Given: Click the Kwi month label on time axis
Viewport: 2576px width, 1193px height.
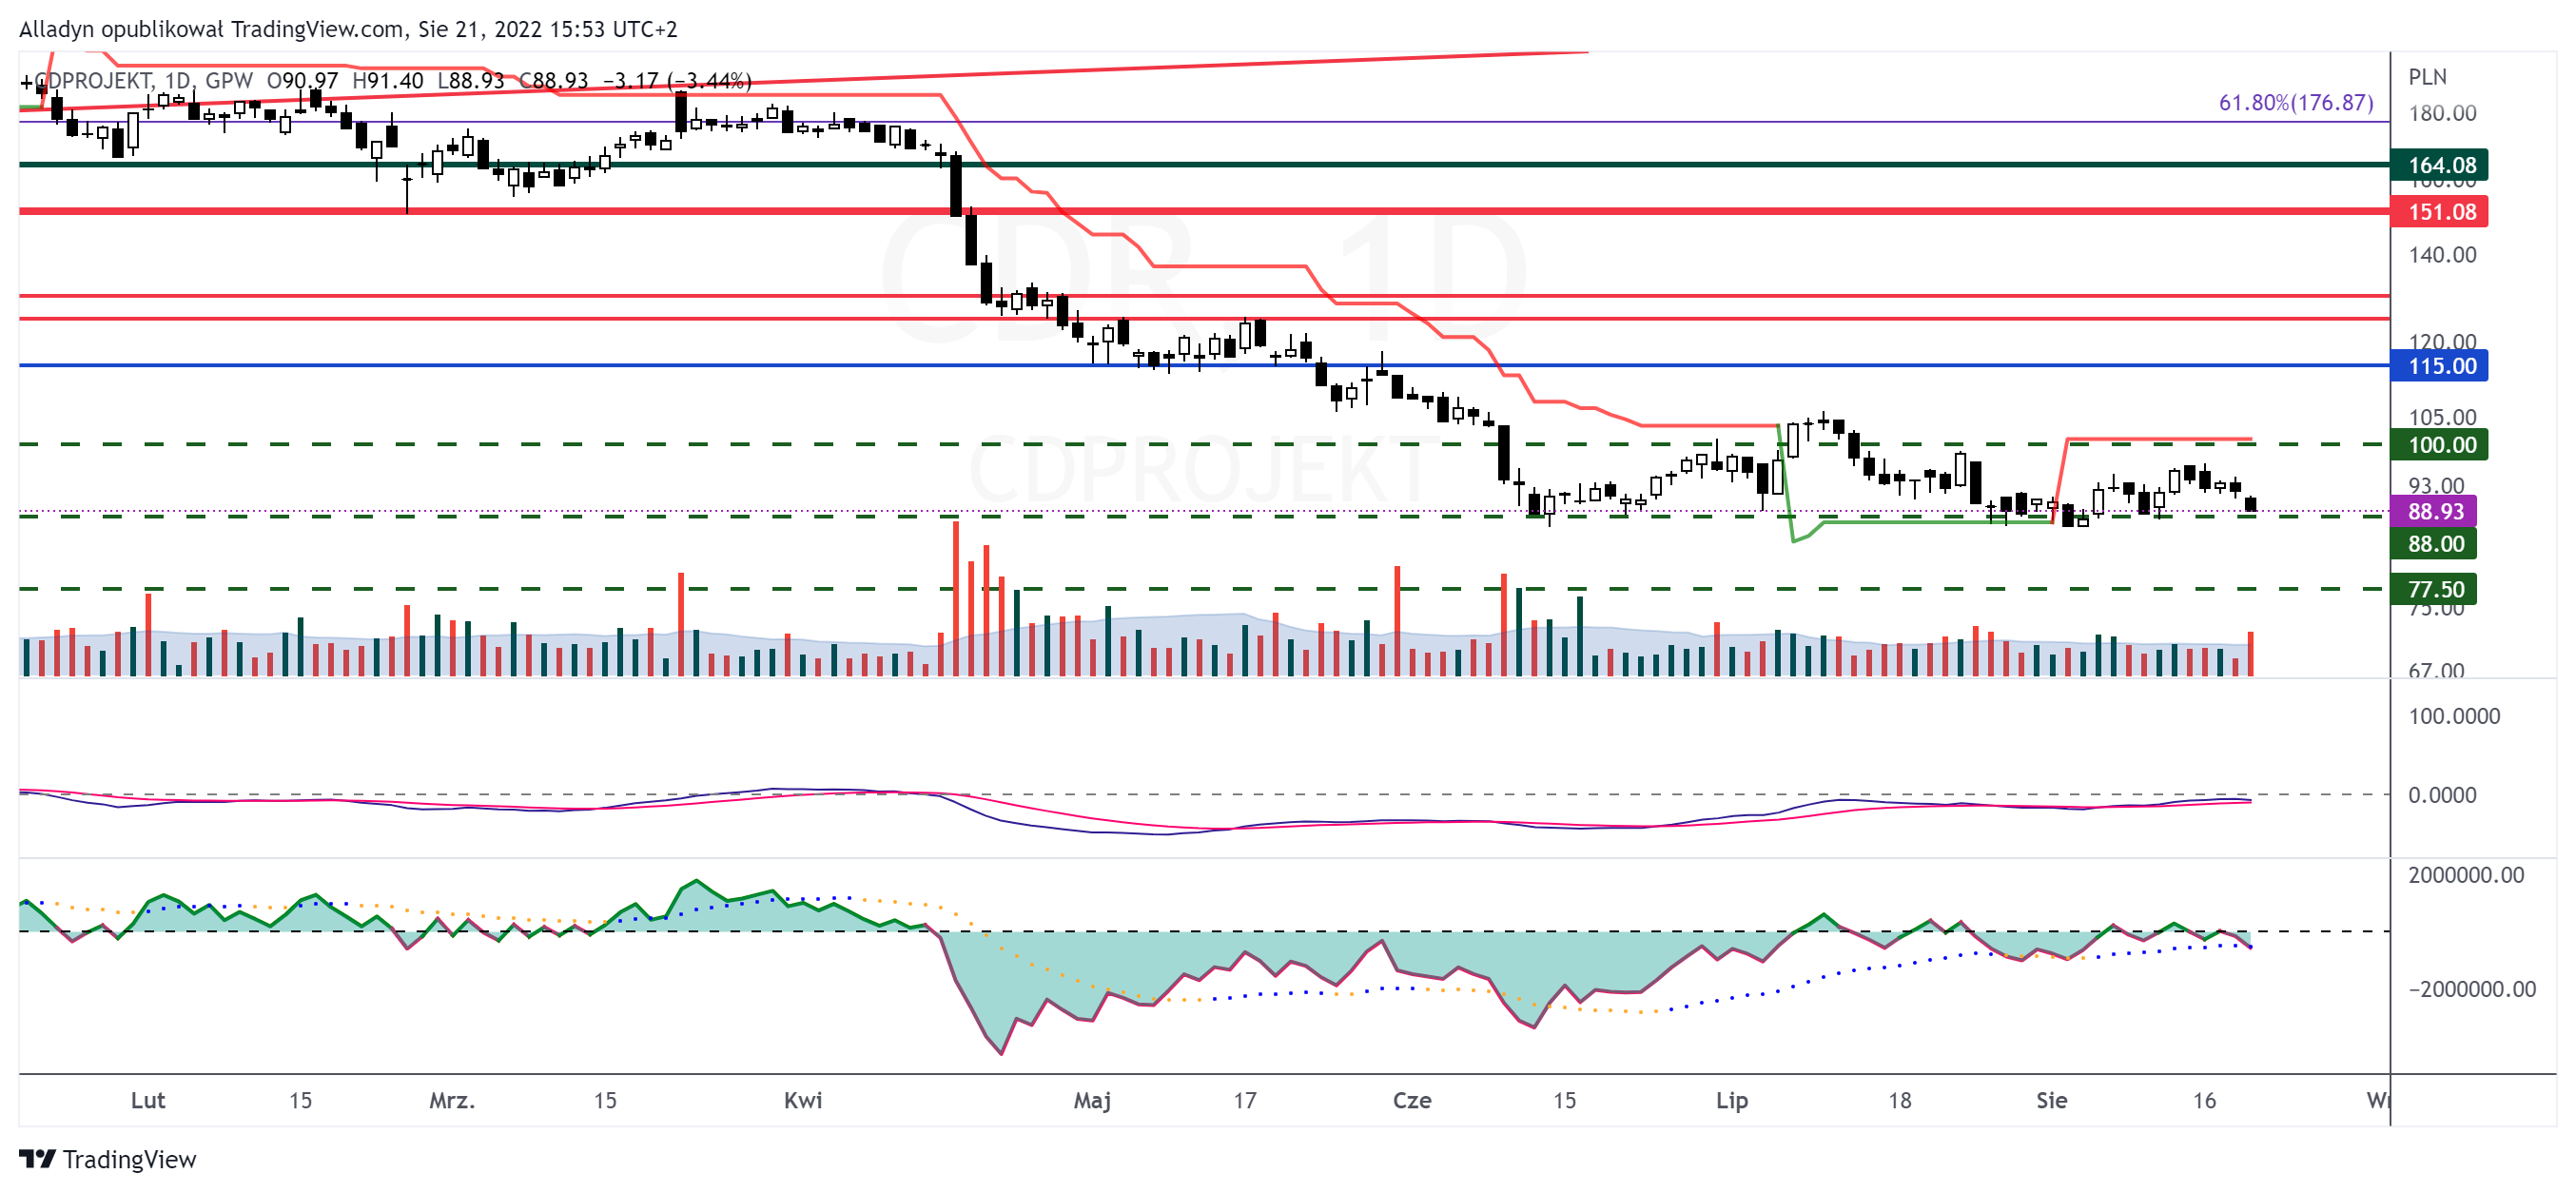Looking at the screenshot, I should (x=803, y=1100).
